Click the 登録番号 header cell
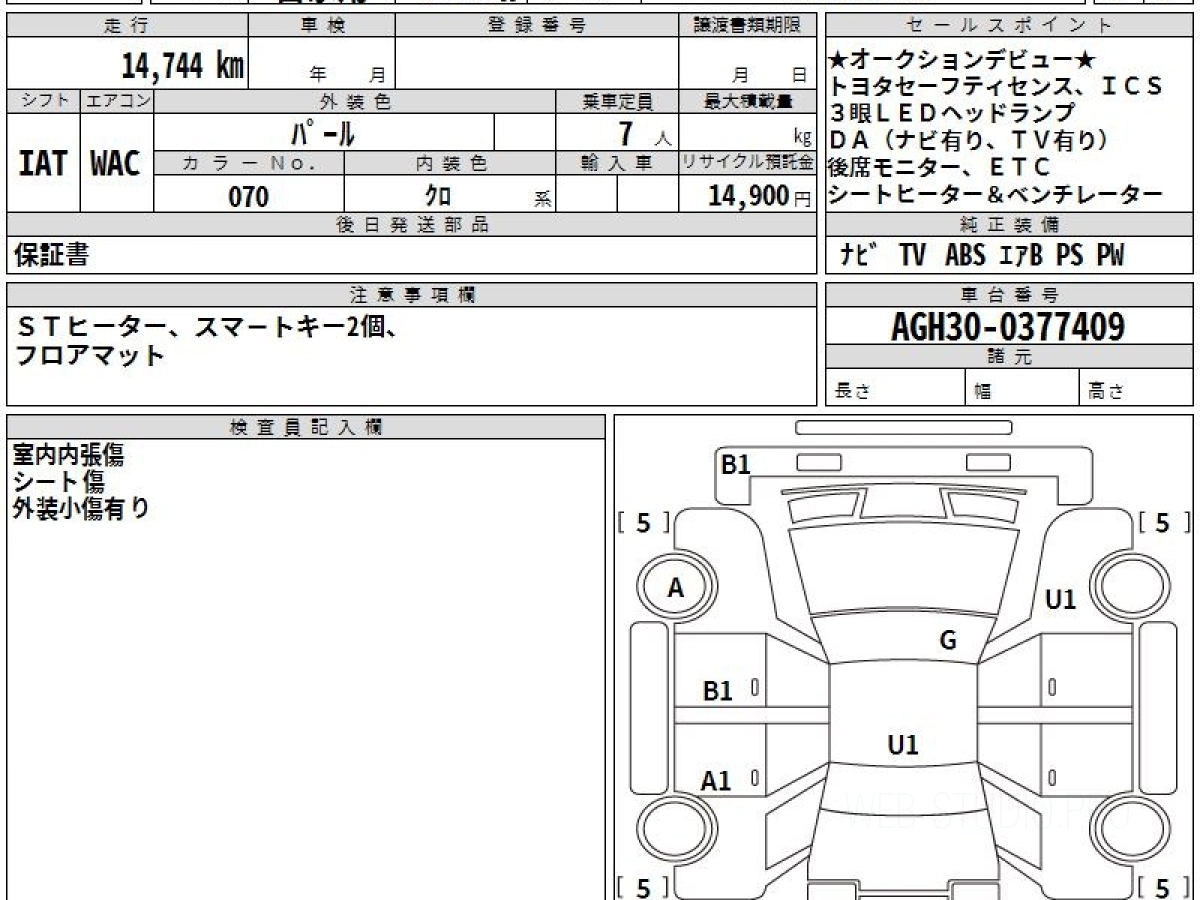 537,26
